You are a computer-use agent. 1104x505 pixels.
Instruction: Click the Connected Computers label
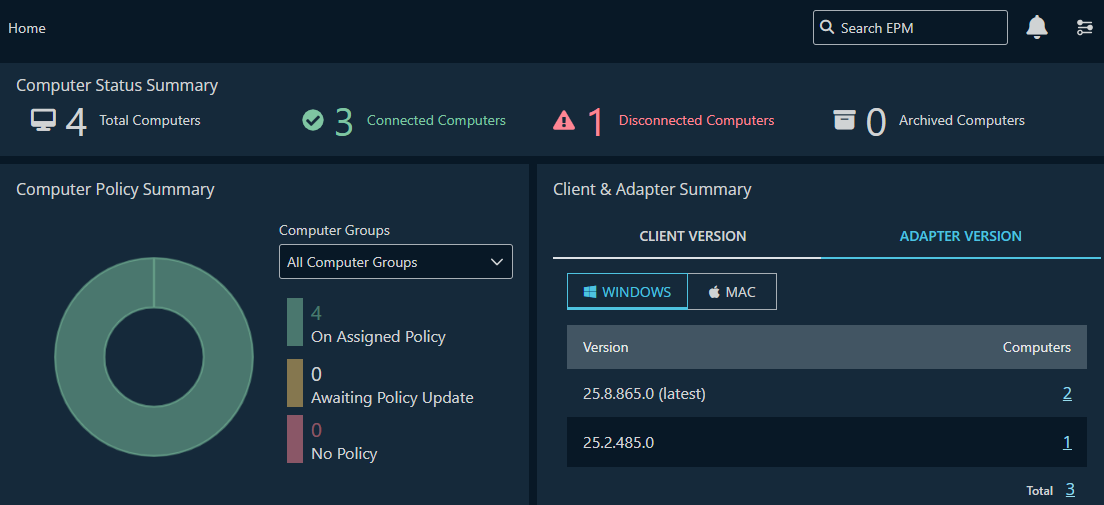pos(436,120)
